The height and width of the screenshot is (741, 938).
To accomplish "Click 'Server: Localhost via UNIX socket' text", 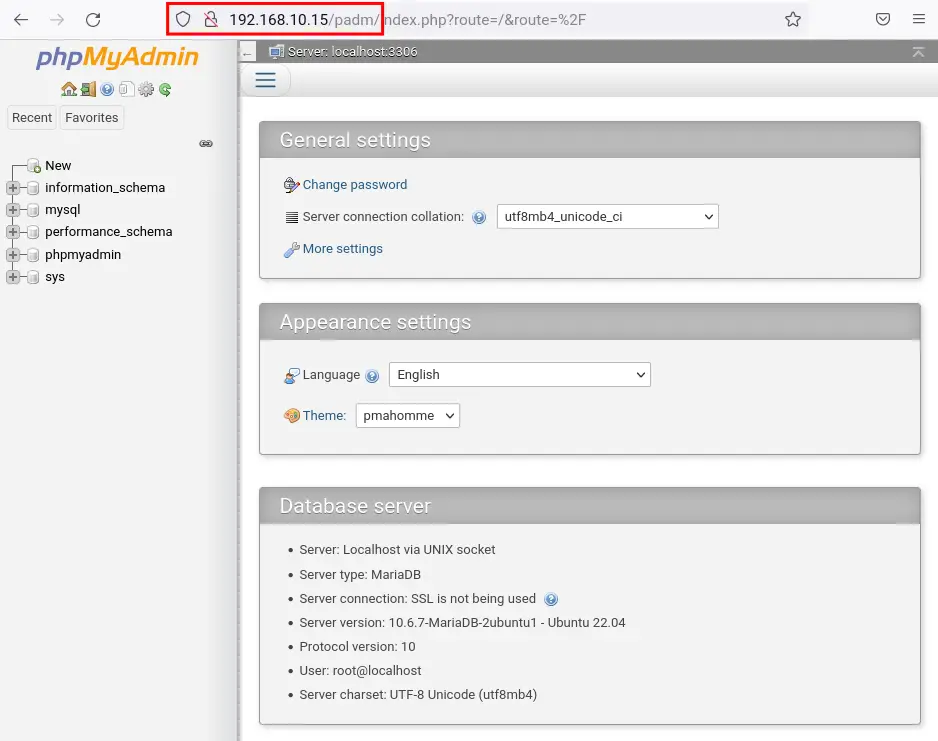I will click(397, 550).
